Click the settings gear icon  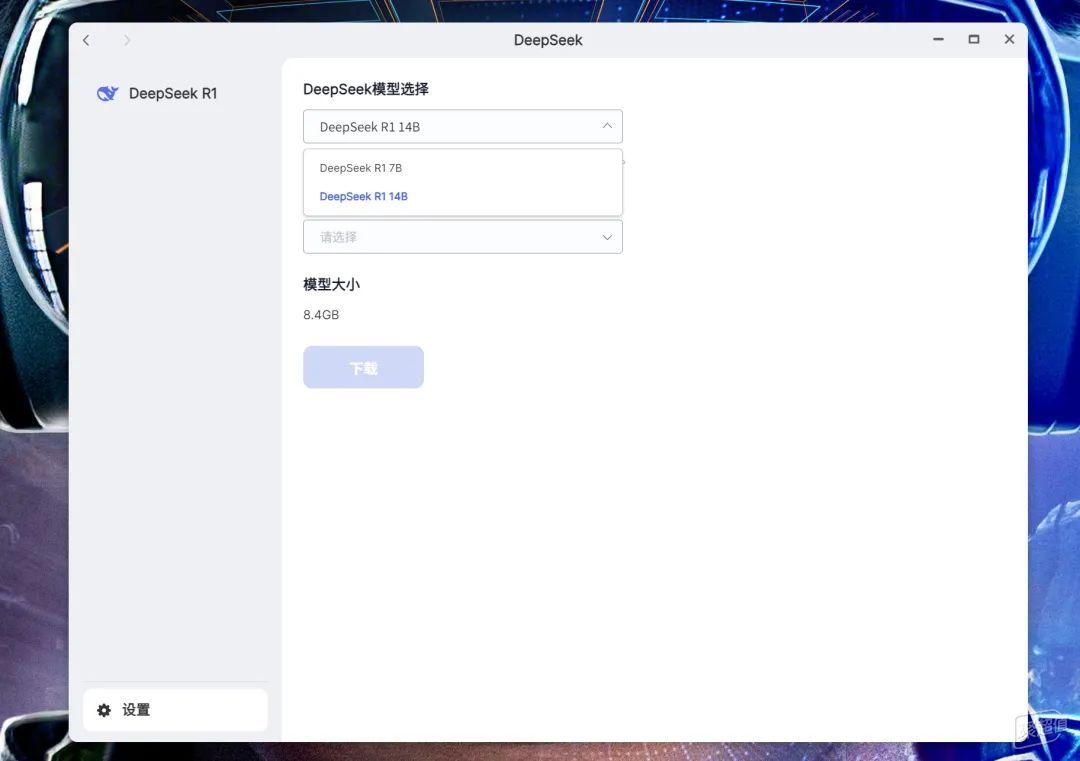(x=104, y=710)
